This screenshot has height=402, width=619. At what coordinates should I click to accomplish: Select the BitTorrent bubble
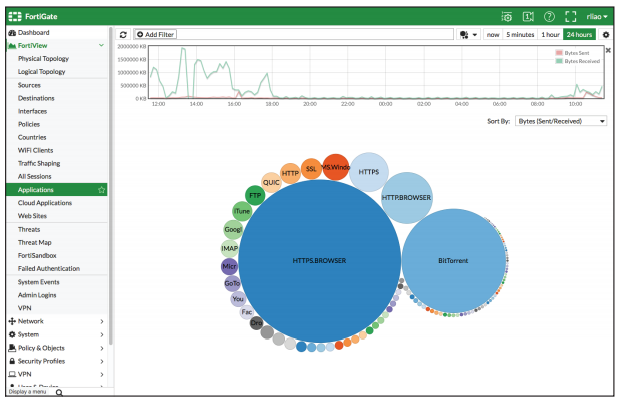454,261
